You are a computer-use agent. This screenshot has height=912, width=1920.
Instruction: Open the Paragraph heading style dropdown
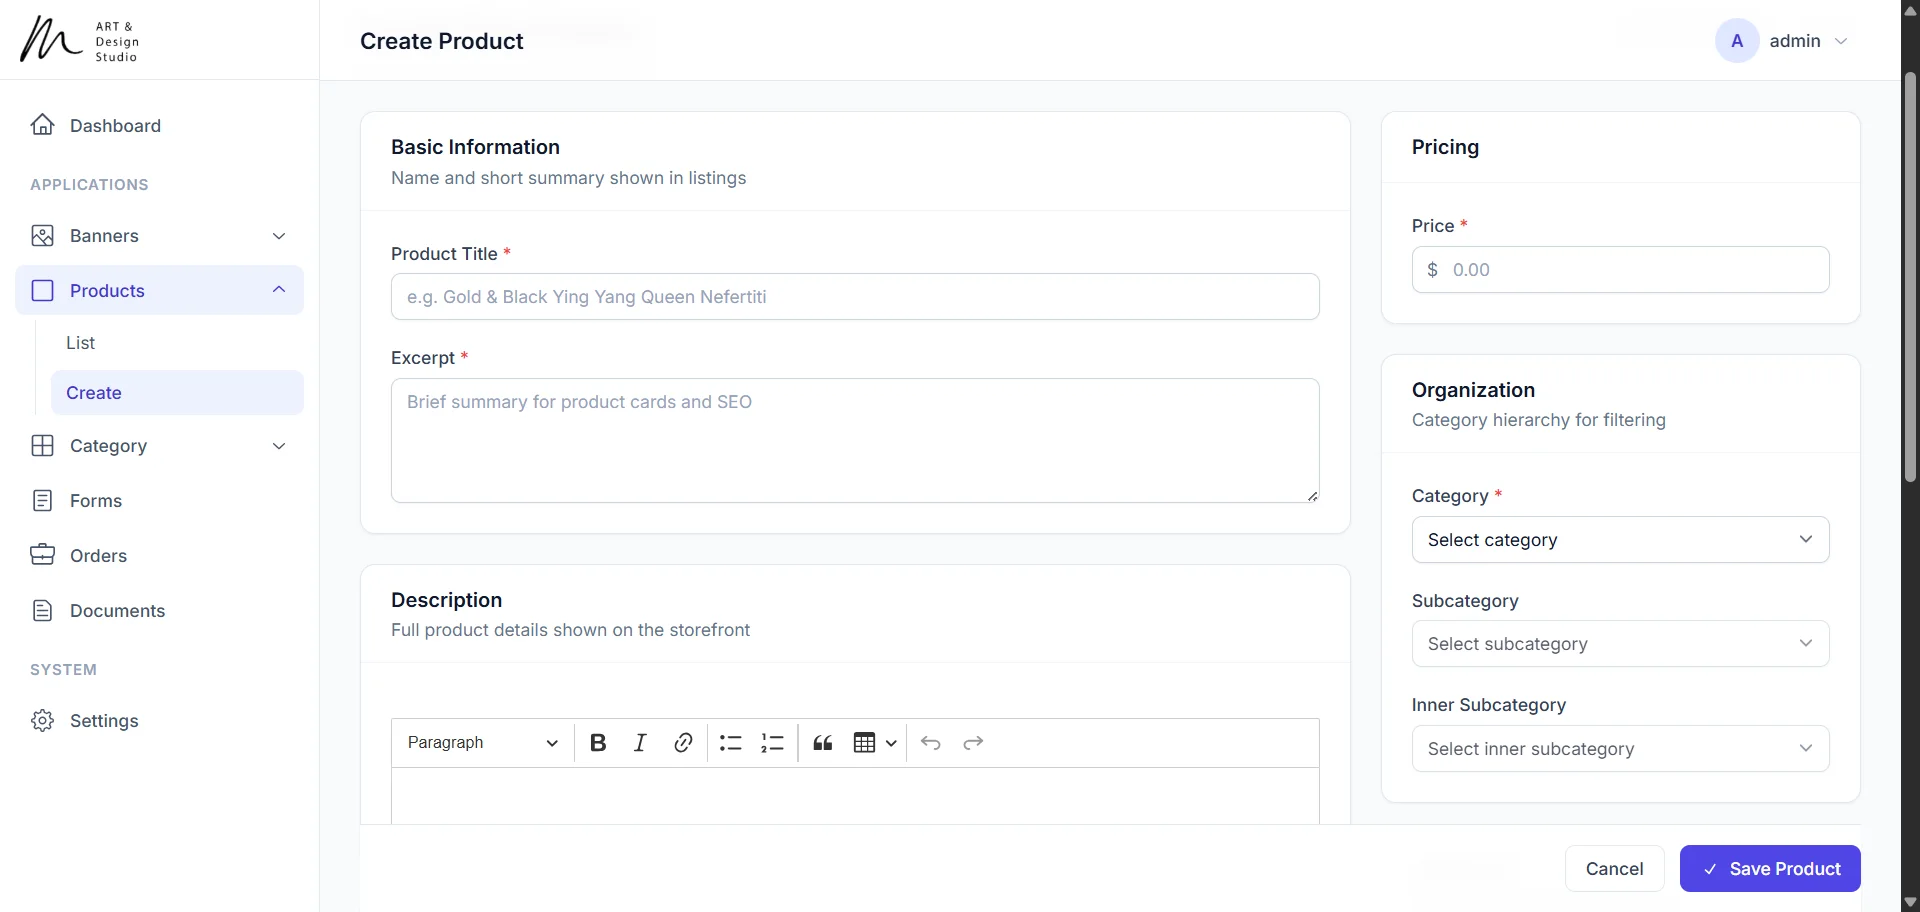coord(482,743)
